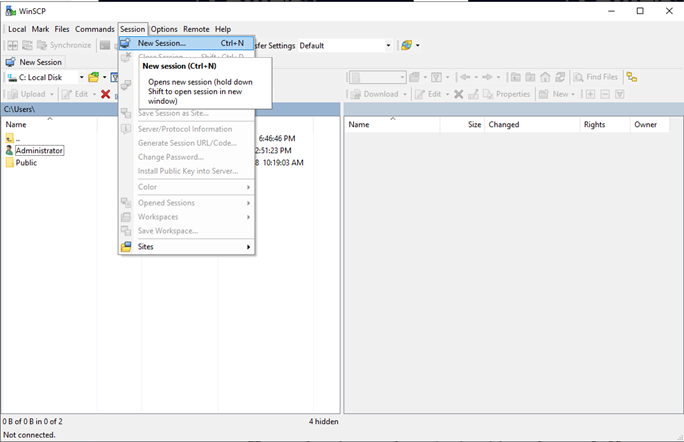Click the remote Forward arrow icon

(x=487, y=77)
